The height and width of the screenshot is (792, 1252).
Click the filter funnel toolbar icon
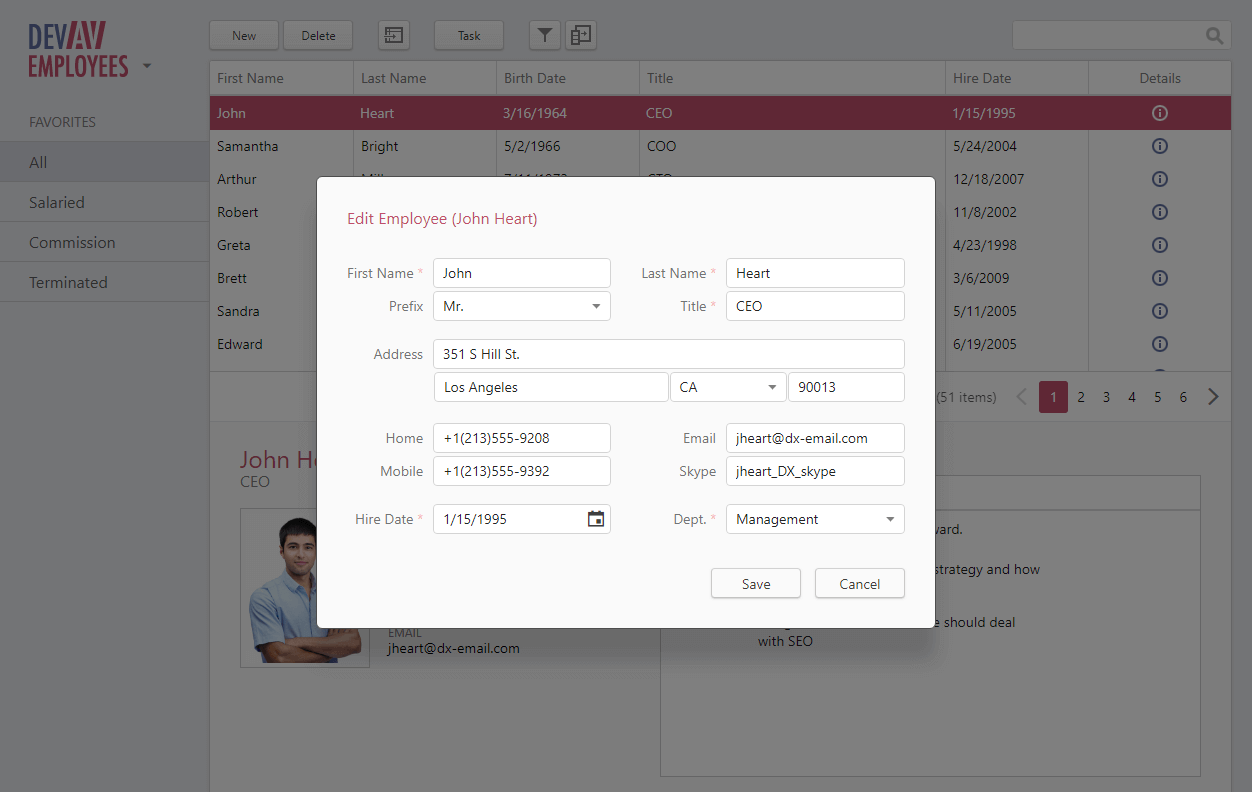[x=544, y=35]
